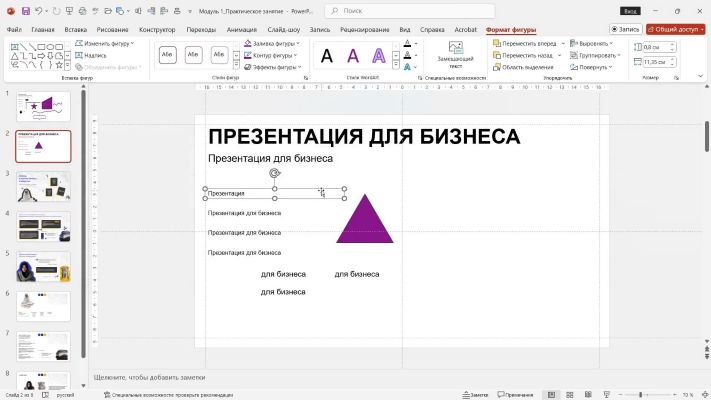711x400 pixels.
Task: Open text effects dropdown arrow
Action: 416,67
